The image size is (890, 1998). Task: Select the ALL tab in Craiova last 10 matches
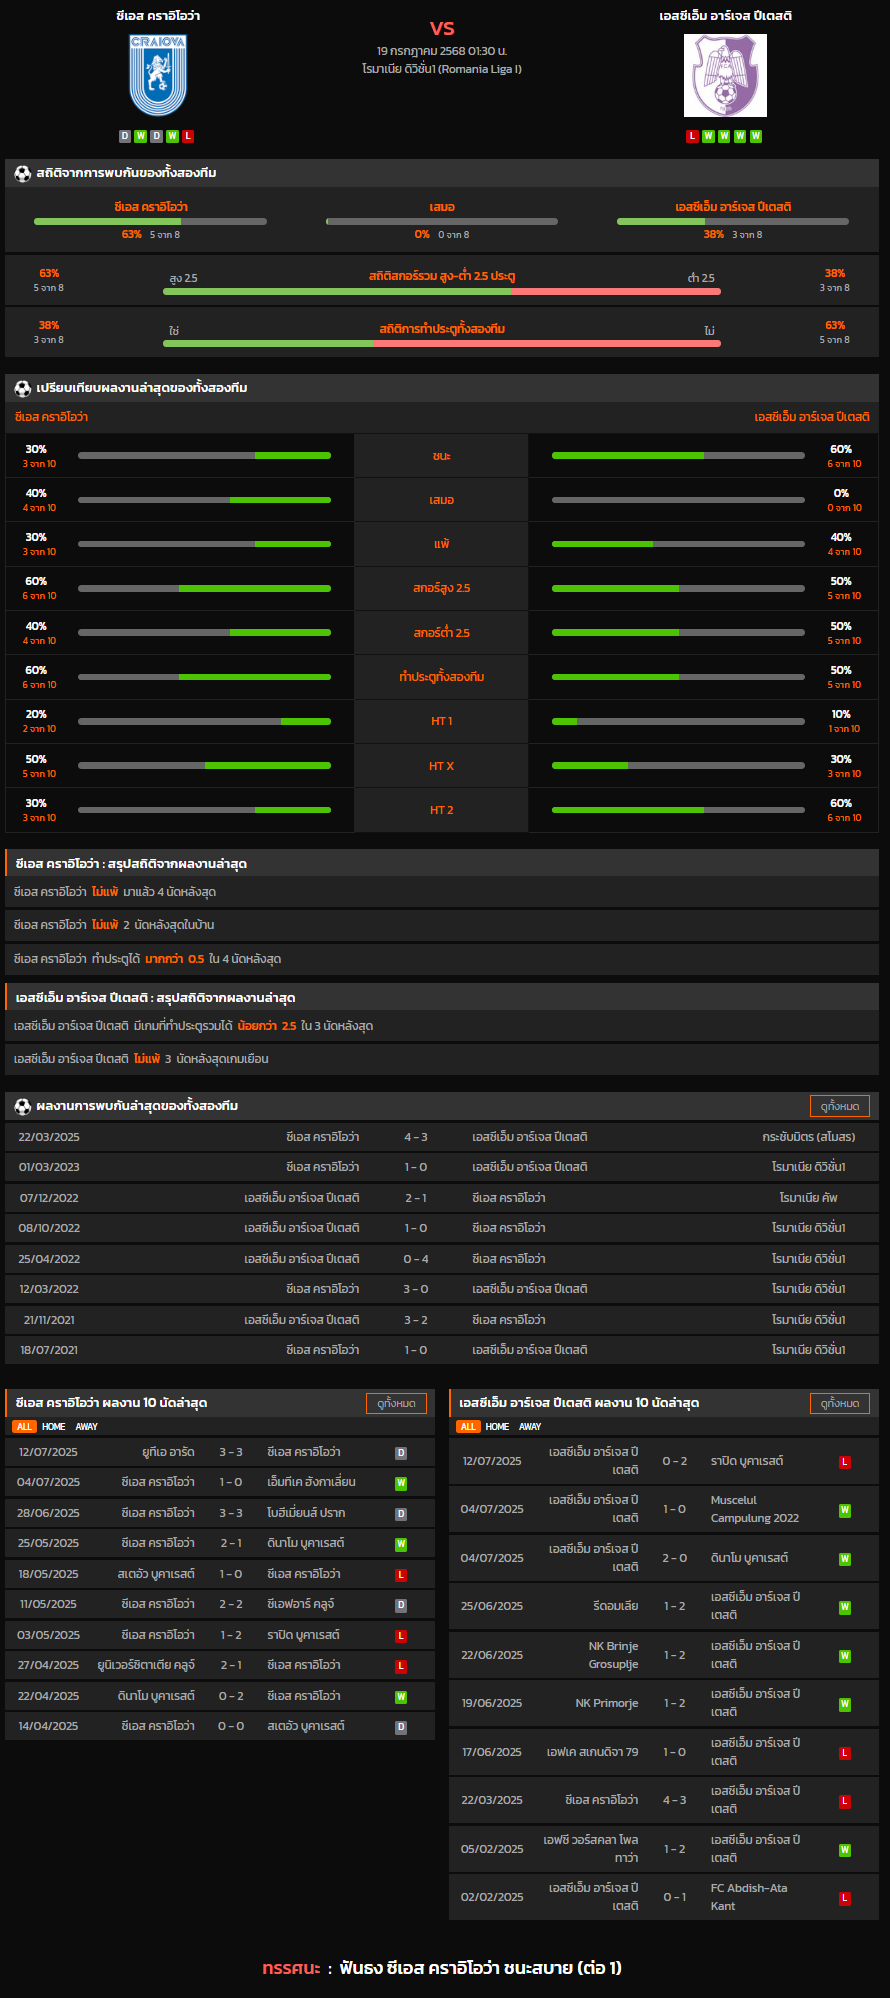click(x=24, y=1427)
